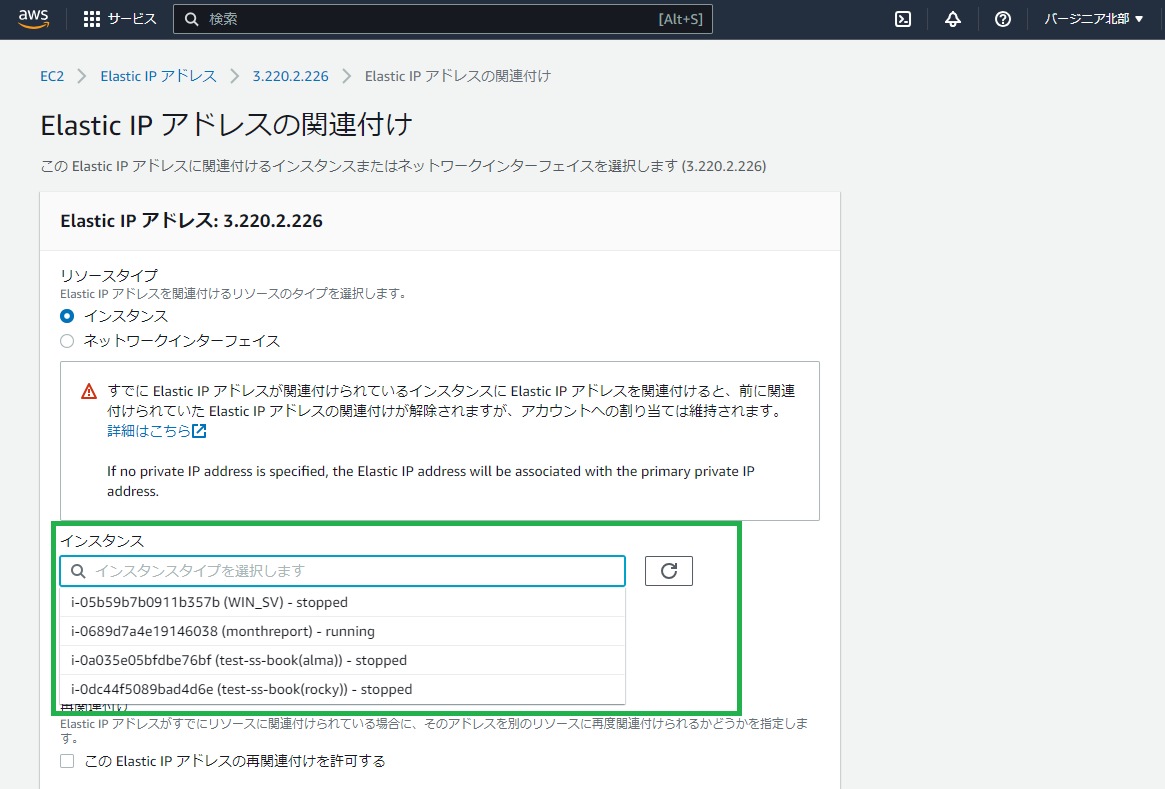1165x789 pixels.
Task: Enable Elastic IP 再関連付け checkbox
Action: [66, 760]
